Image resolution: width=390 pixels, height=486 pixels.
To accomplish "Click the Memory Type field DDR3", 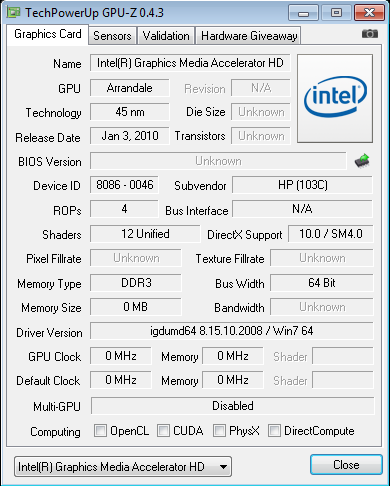I will [136, 283].
